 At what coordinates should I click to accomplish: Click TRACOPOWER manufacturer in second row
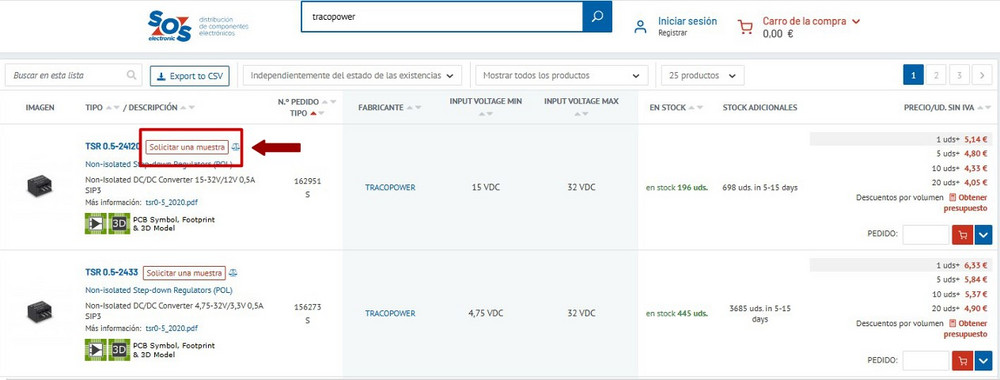coord(390,313)
